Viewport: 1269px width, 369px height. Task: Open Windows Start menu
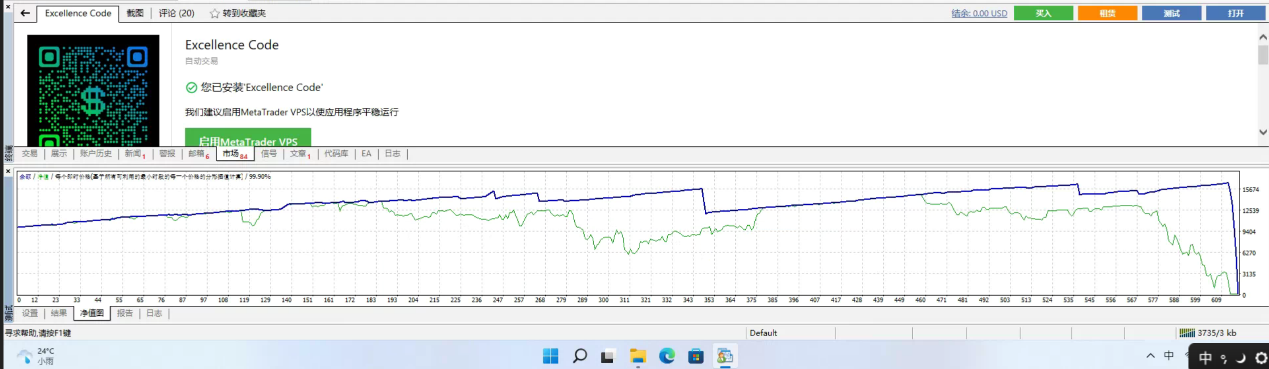point(550,356)
